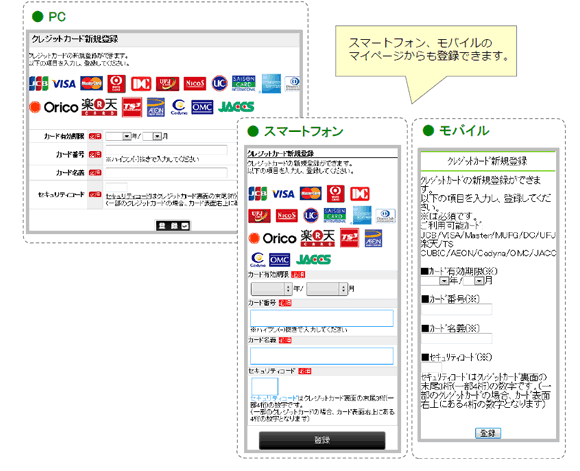Click the blue セキュリティコード link in smartphone form

pyautogui.click(x=274, y=398)
